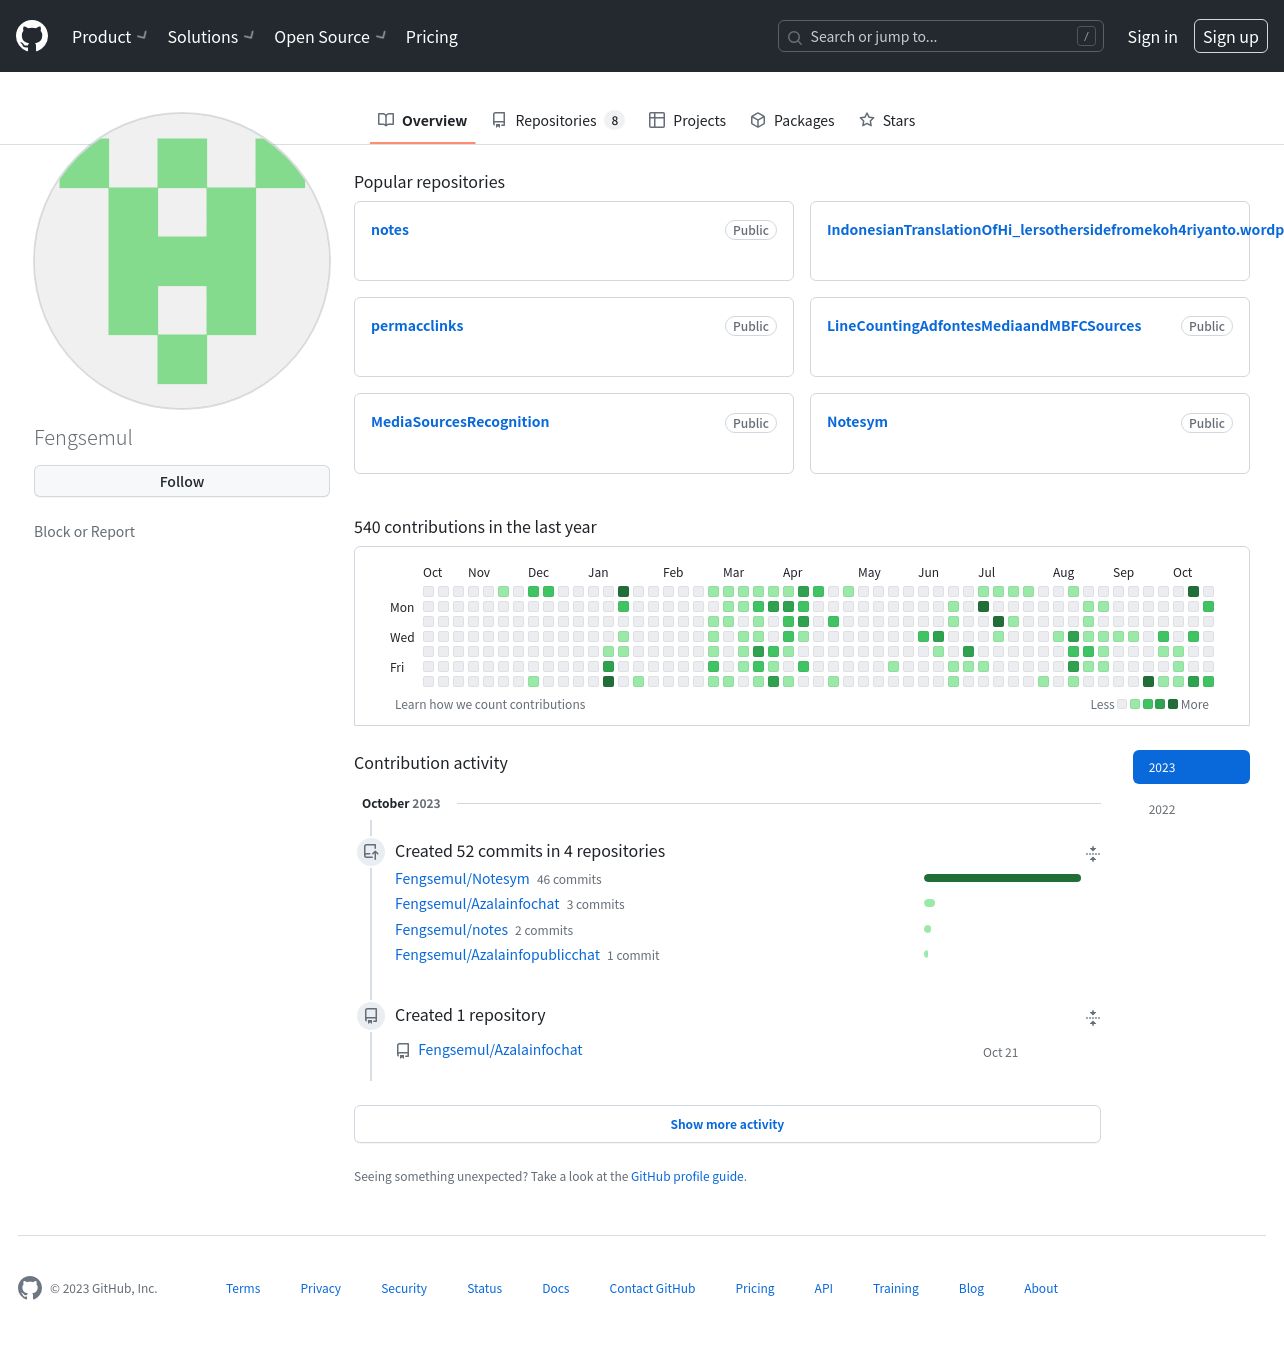Screen dimensions: 1284x1345
Task: Click the Projects table icon
Action: click(657, 120)
